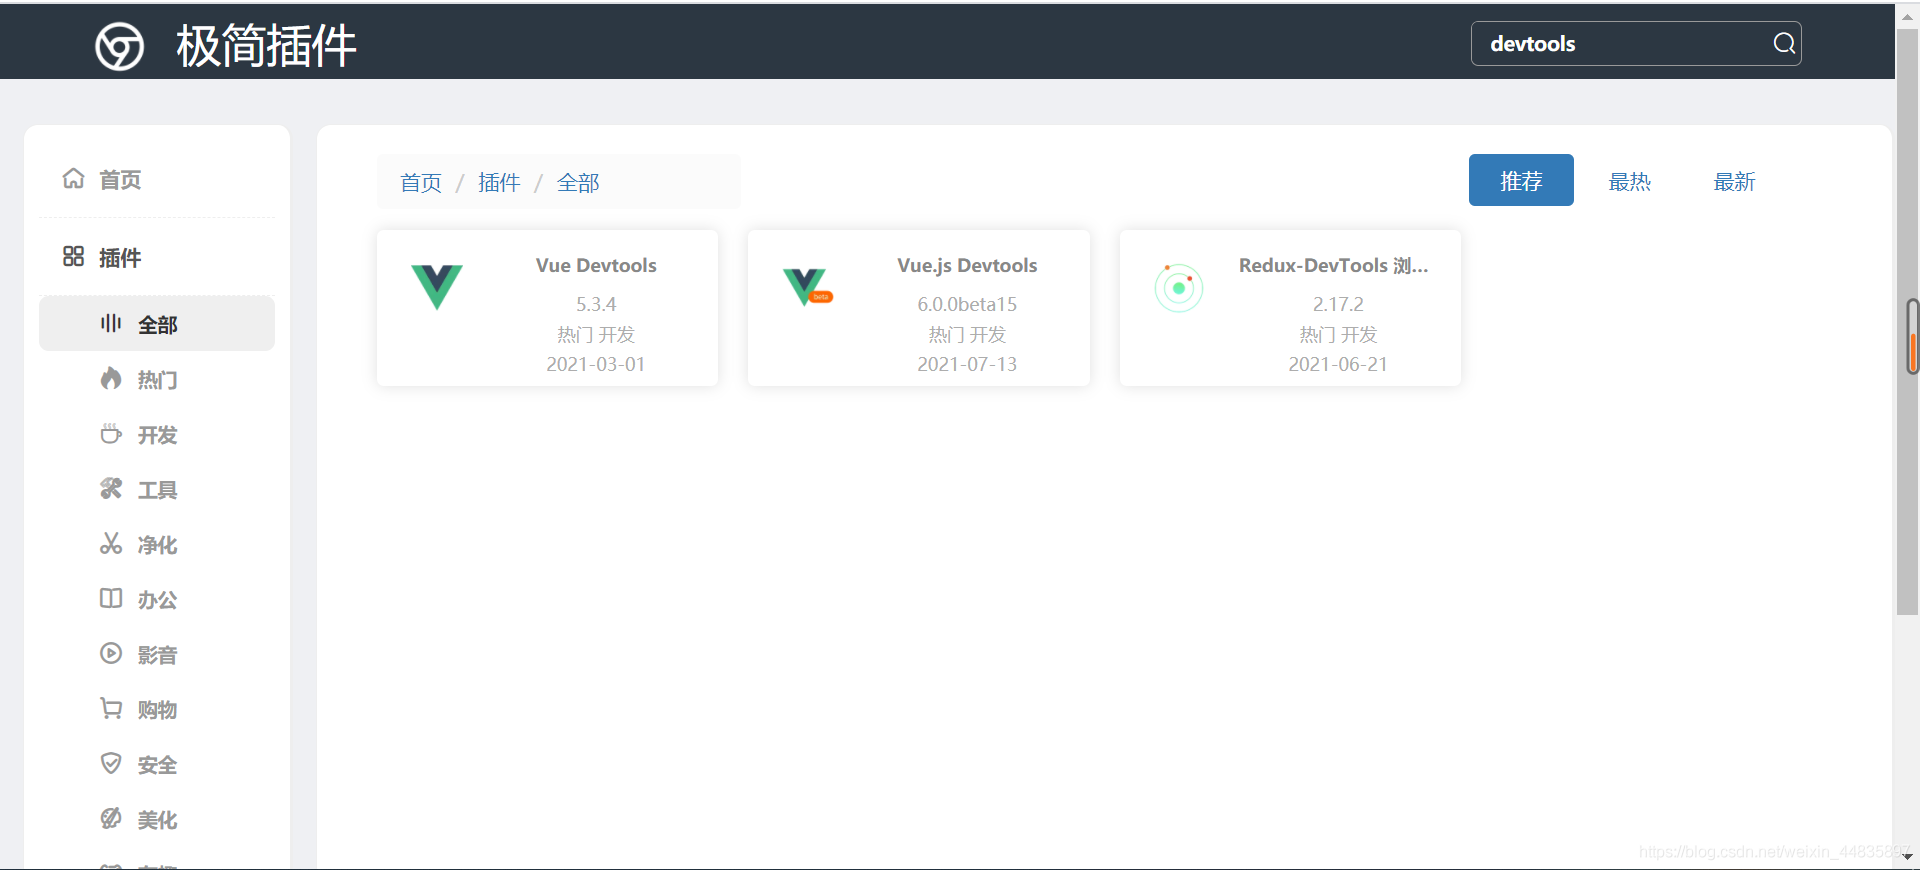
Task: Click version text 5.3.4
Action: [596, 304]
